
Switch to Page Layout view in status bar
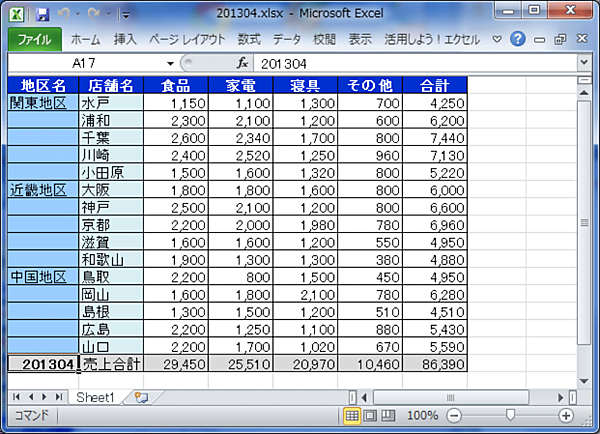pos(370,415)
